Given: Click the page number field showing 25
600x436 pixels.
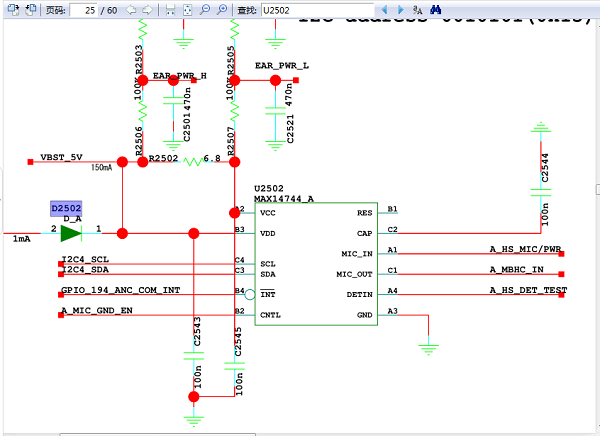Looking at the screenshot, I should tap(92, 9).
